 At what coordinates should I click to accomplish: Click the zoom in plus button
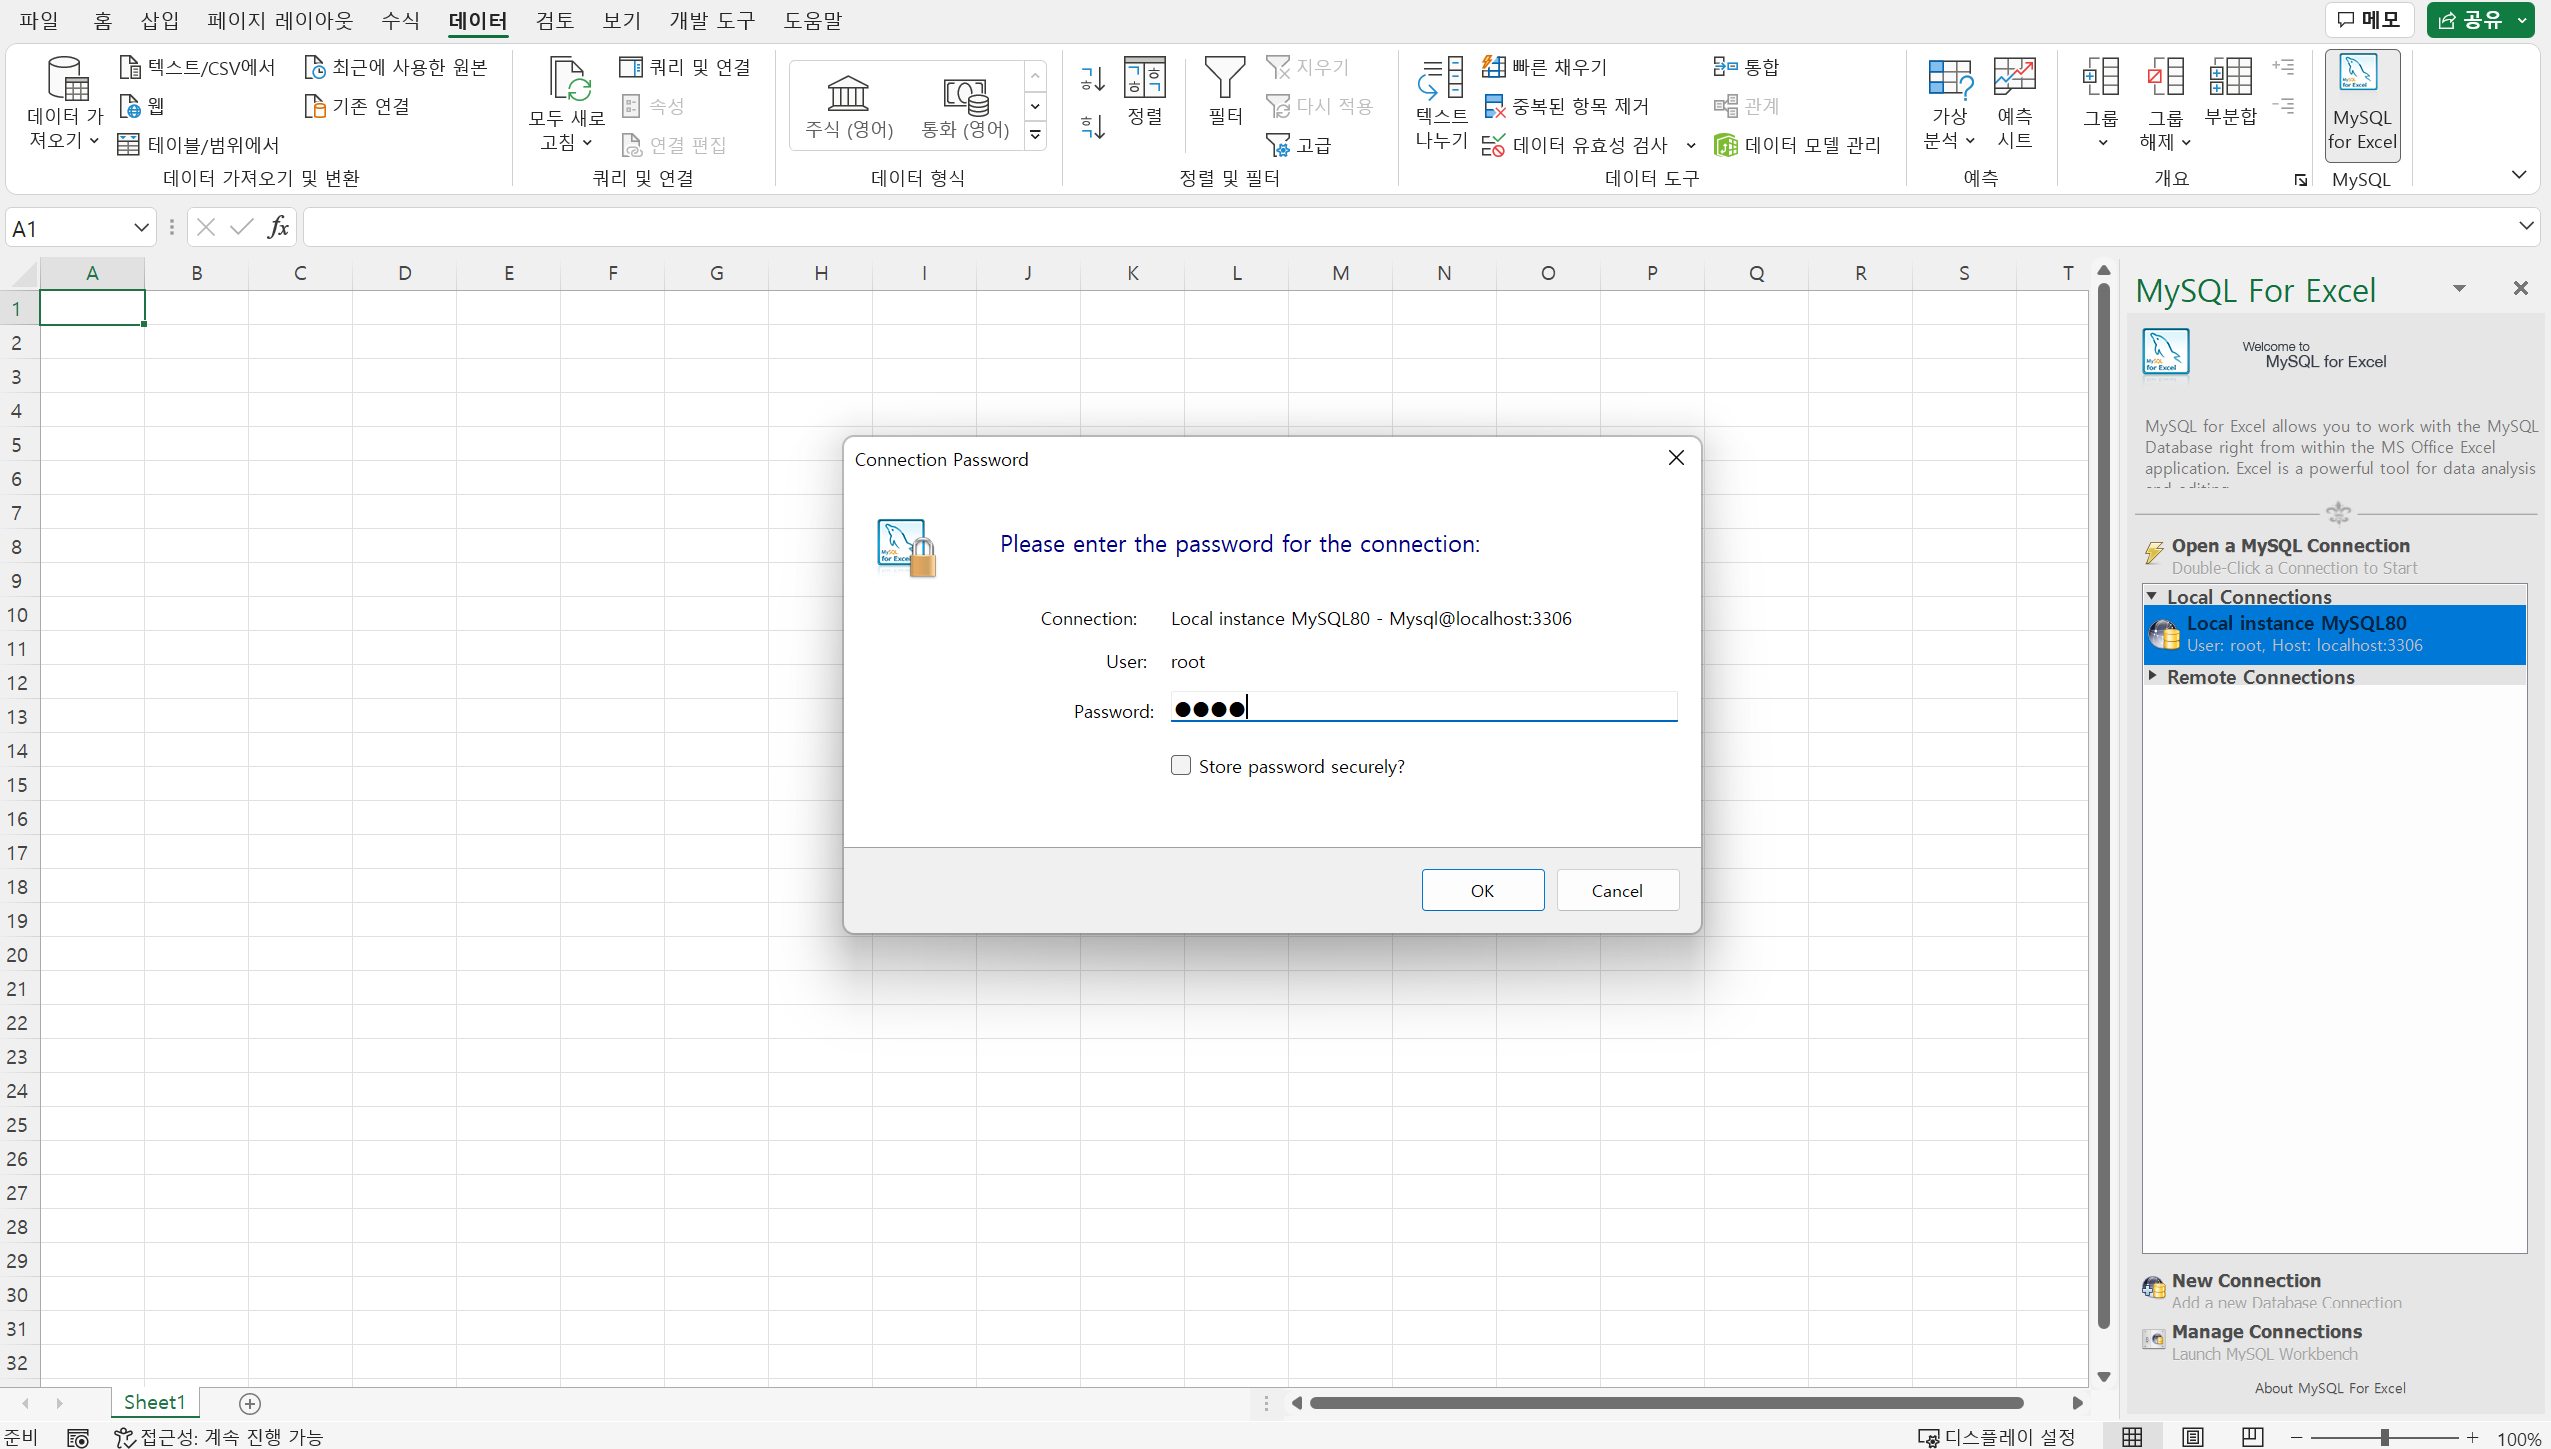coord(2472,1437)
